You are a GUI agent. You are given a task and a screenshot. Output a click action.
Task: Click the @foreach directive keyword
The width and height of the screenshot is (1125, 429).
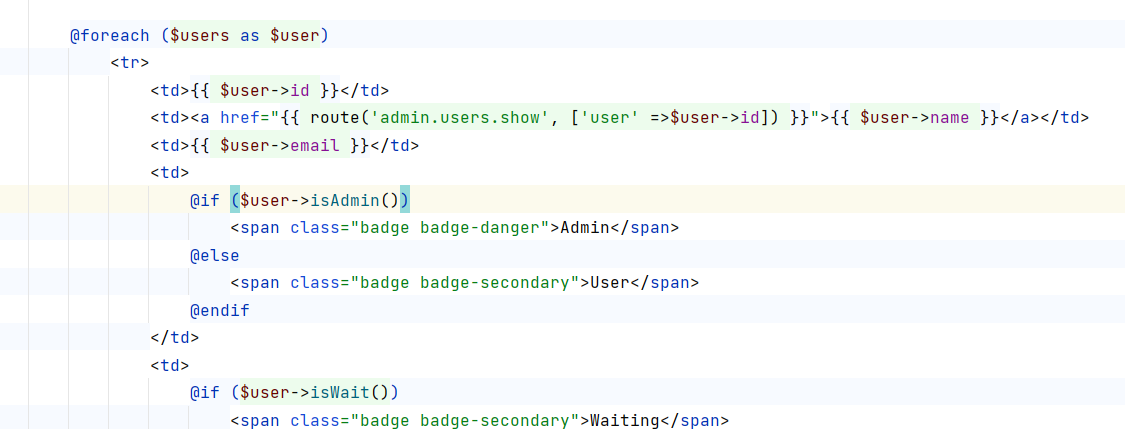coord(110,35)
